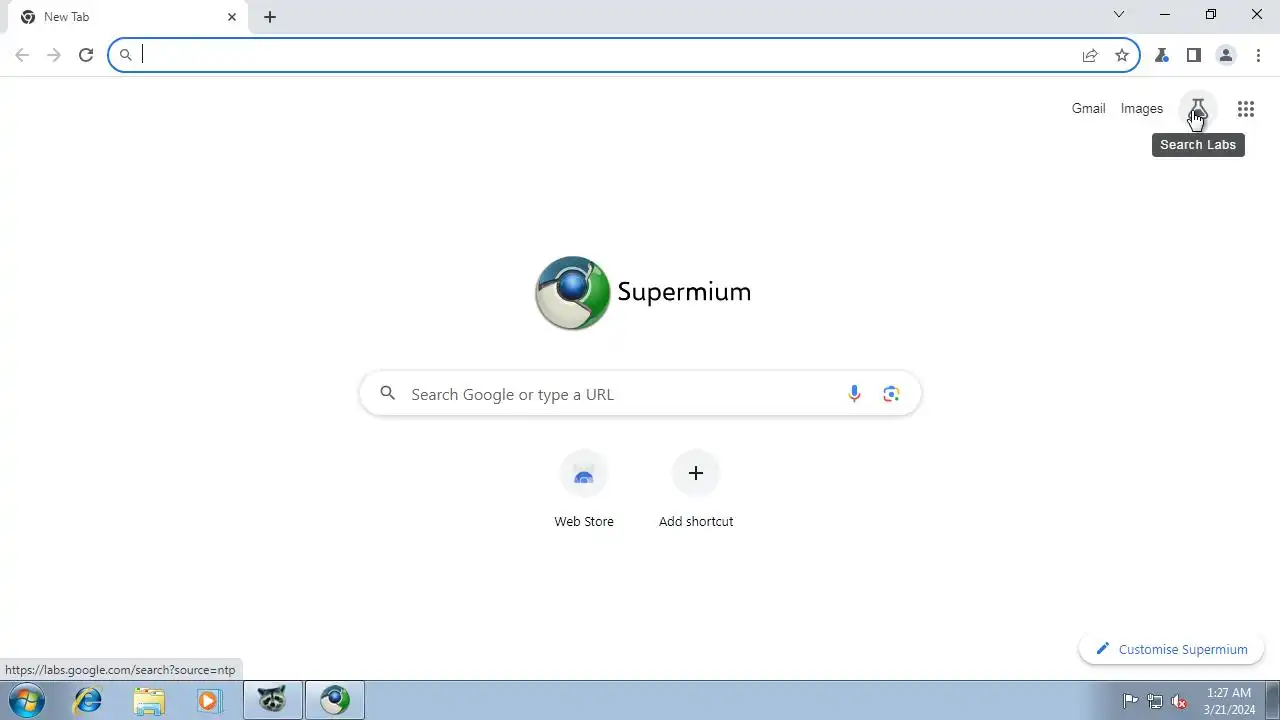Image resolution: width=1280 pixels, height=720 pixels.
Task: Select the New Tab tab
Action: point(126,17)
